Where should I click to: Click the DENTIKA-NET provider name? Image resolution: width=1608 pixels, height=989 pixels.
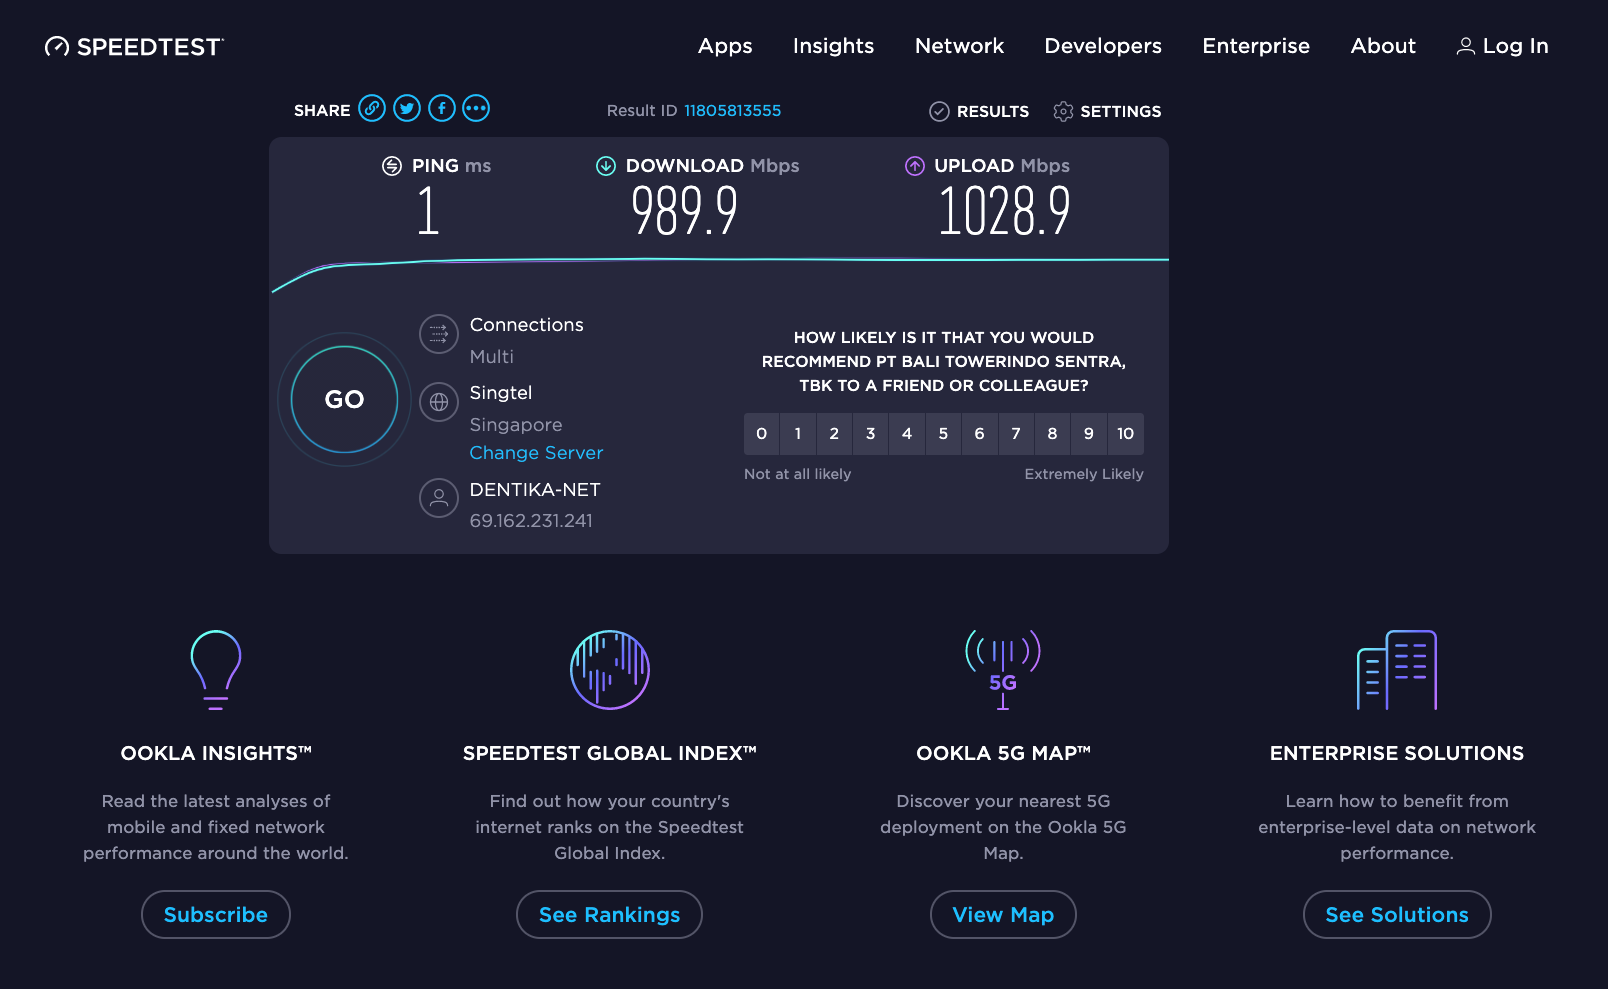[x=535, y=490]
